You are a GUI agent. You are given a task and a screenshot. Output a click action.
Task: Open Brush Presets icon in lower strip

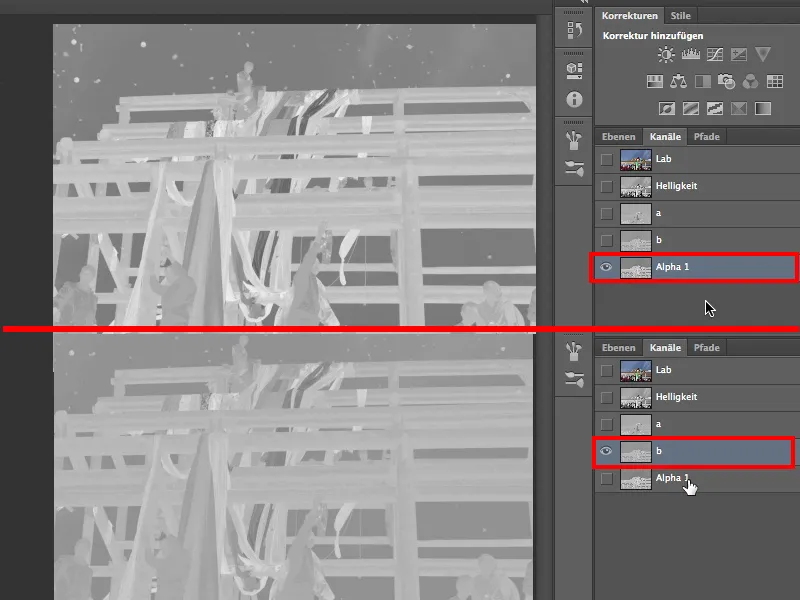574,351
